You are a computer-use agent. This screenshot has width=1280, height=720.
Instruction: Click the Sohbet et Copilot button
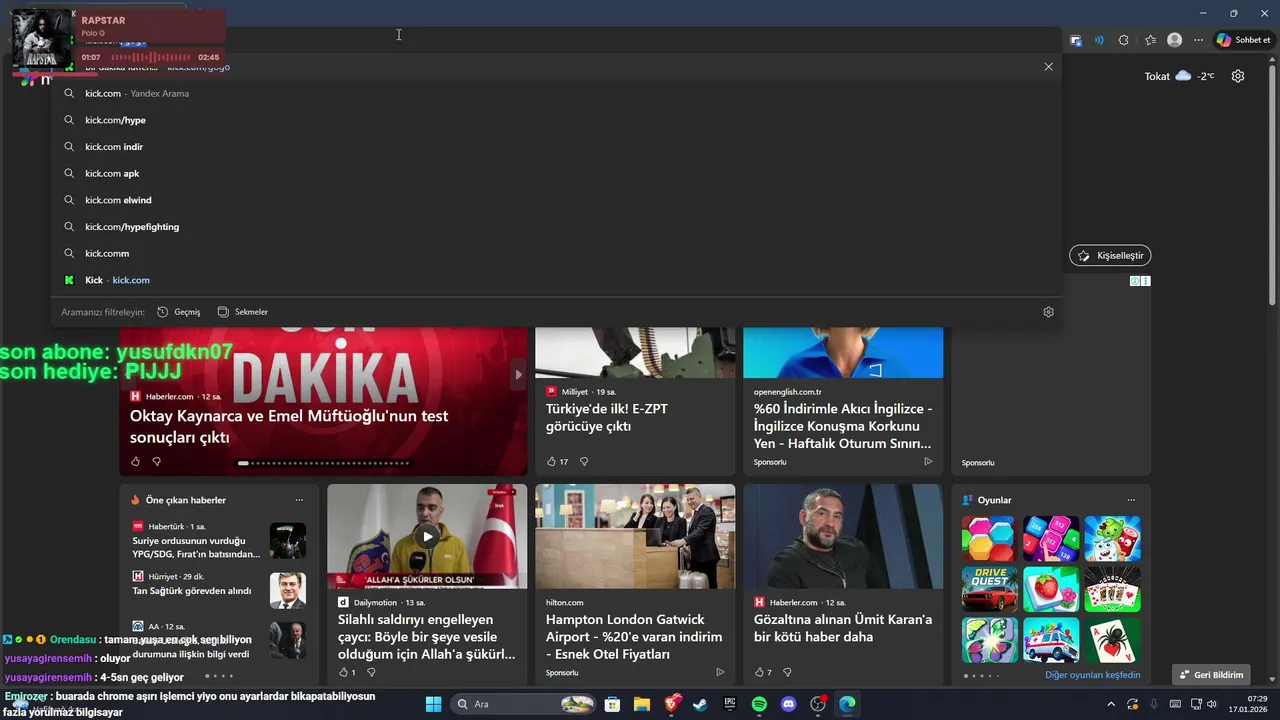[1243, 40]
